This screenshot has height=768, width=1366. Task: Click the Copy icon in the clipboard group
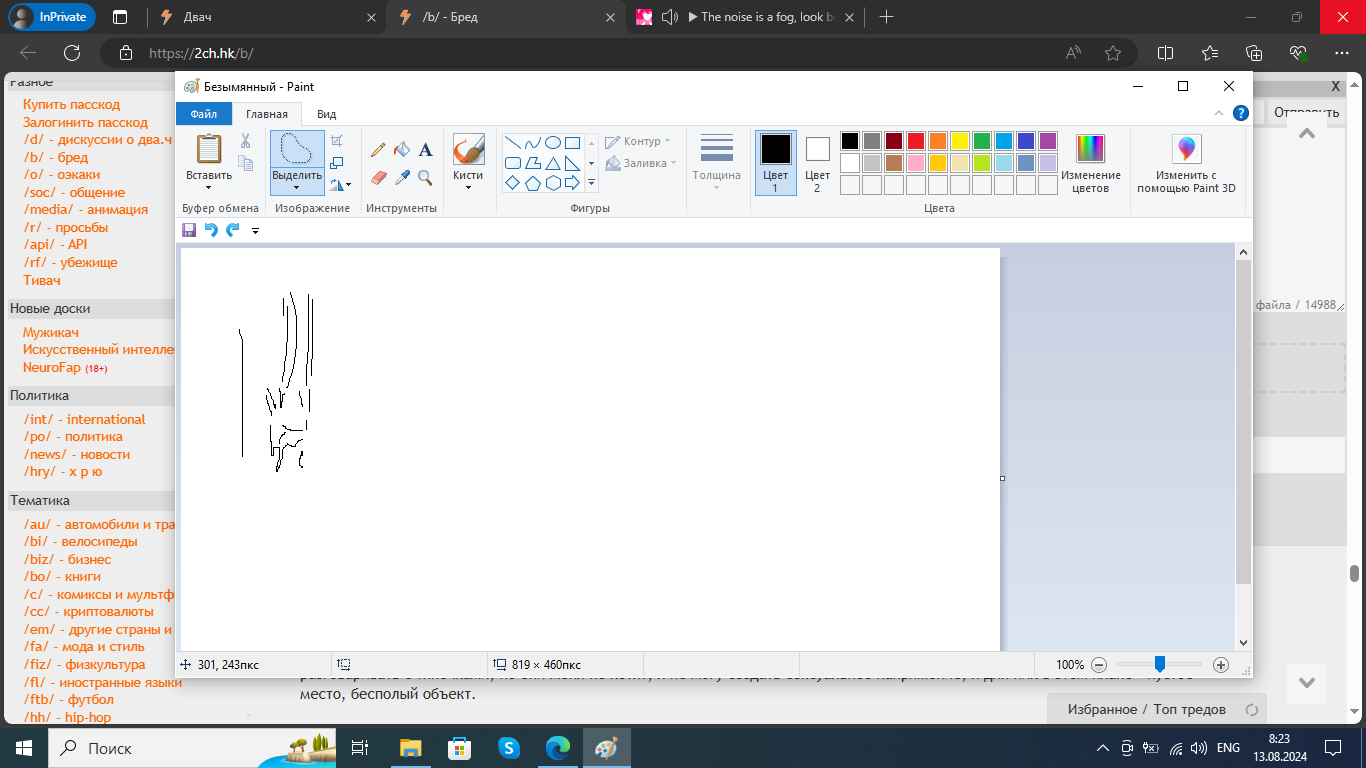click(x=245, y=162)
